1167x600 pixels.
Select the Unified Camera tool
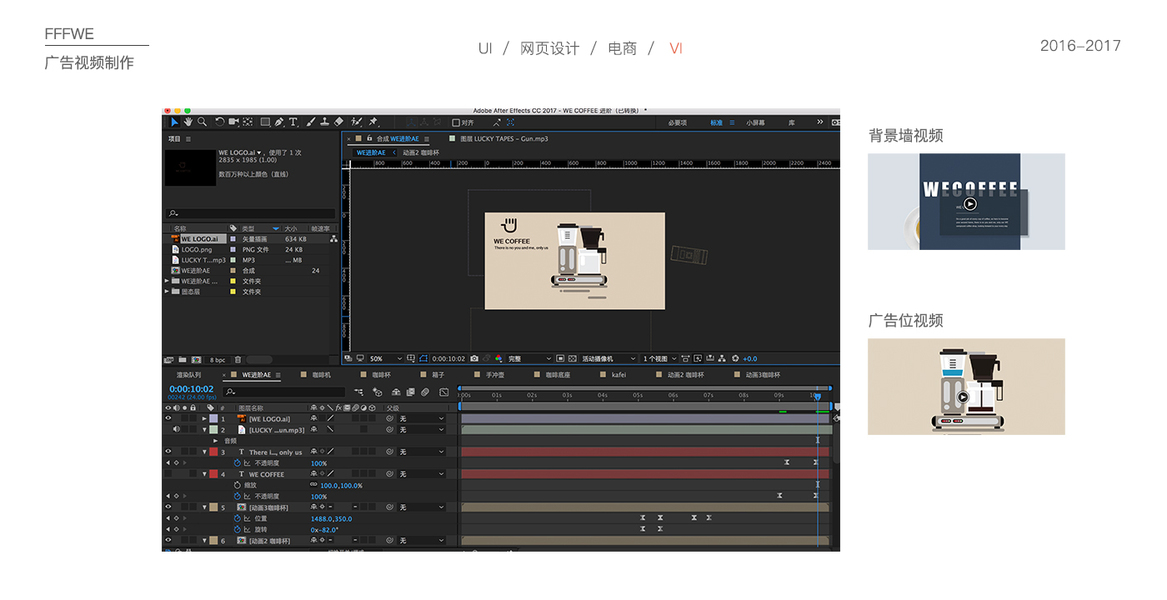coord(234,121)
